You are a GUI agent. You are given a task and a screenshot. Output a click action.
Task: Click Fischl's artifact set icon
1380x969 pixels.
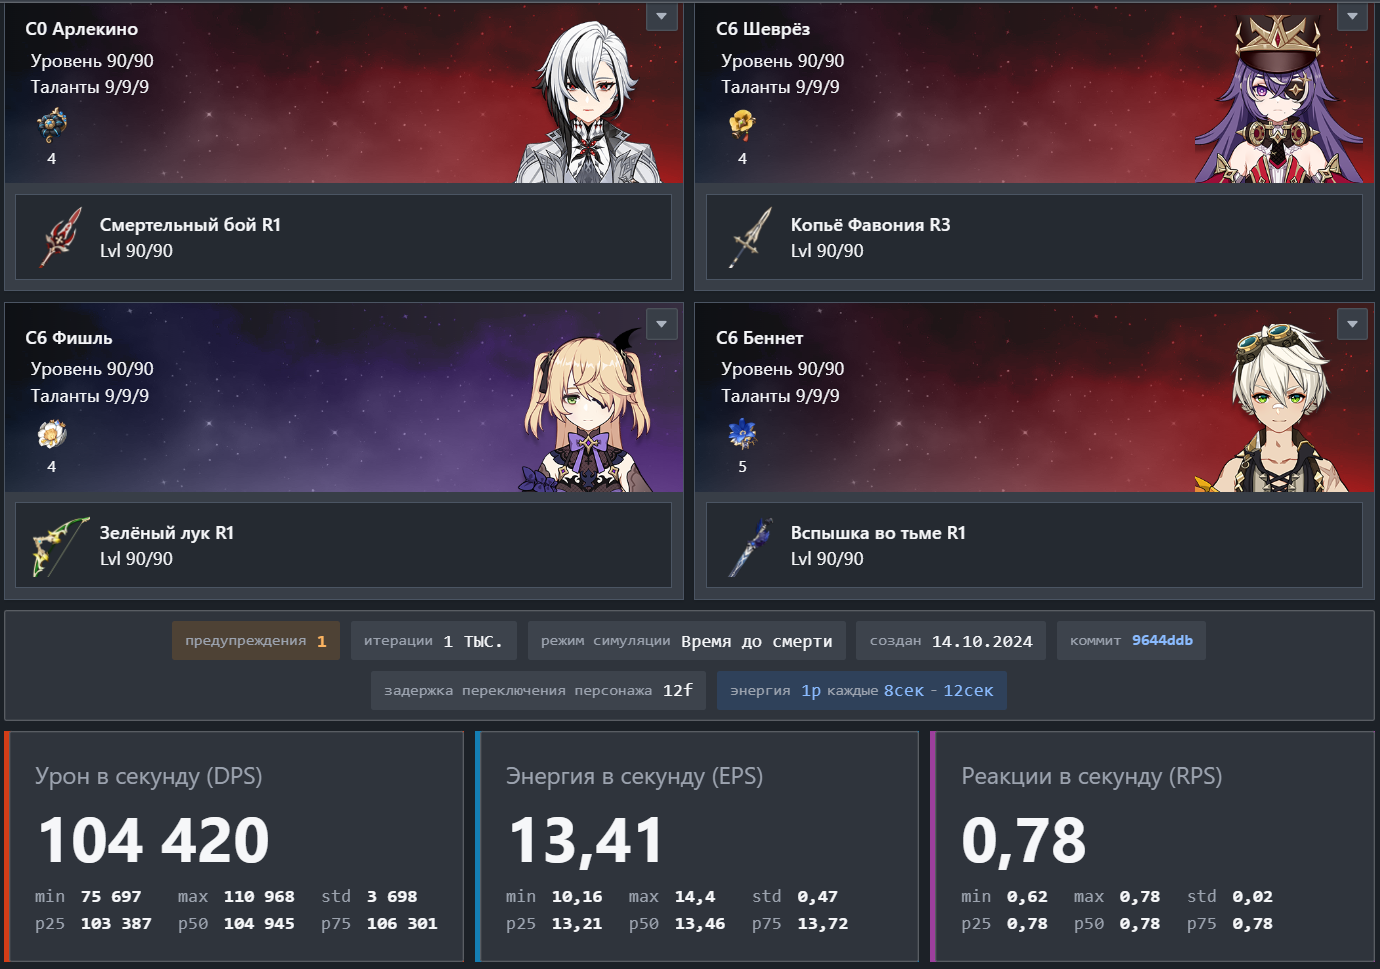pyautogui.click(x=52, y=433)
